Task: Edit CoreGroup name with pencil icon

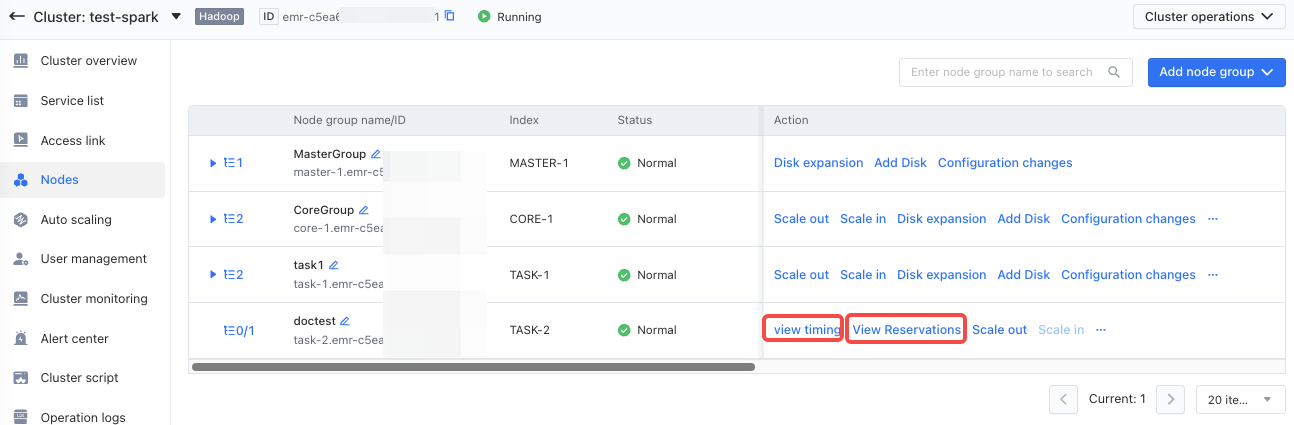Action: [364, 210]
